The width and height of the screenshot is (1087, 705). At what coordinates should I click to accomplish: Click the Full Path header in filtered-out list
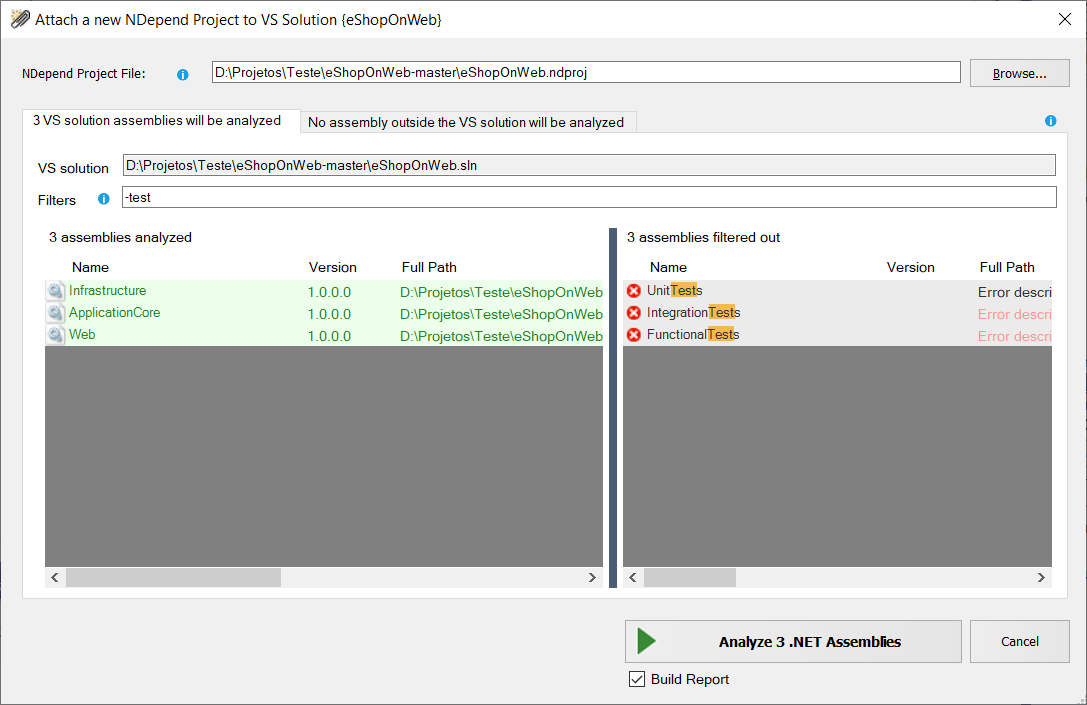tap(1007, 268)
